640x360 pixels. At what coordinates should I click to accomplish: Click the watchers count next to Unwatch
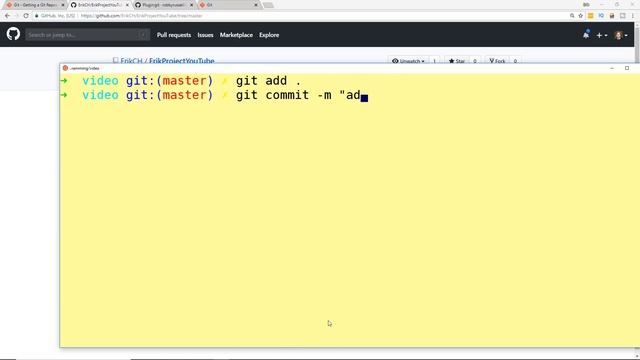[434, 60]
